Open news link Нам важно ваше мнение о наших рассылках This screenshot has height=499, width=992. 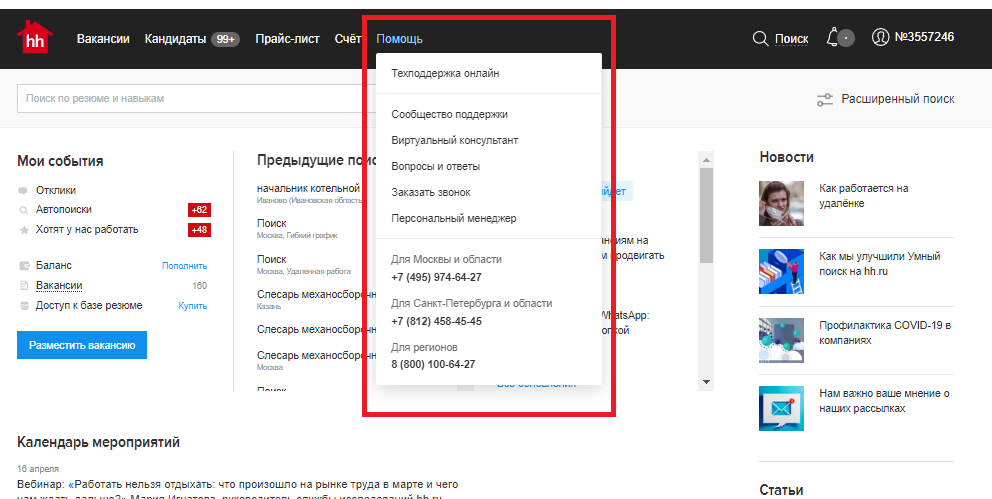pos(884,401)
